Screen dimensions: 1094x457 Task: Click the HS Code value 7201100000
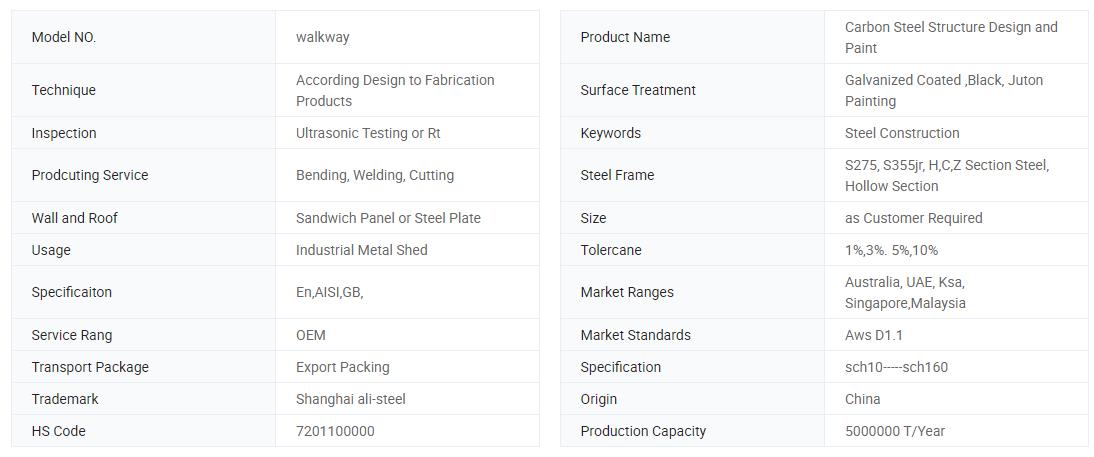tap(335, 432)
